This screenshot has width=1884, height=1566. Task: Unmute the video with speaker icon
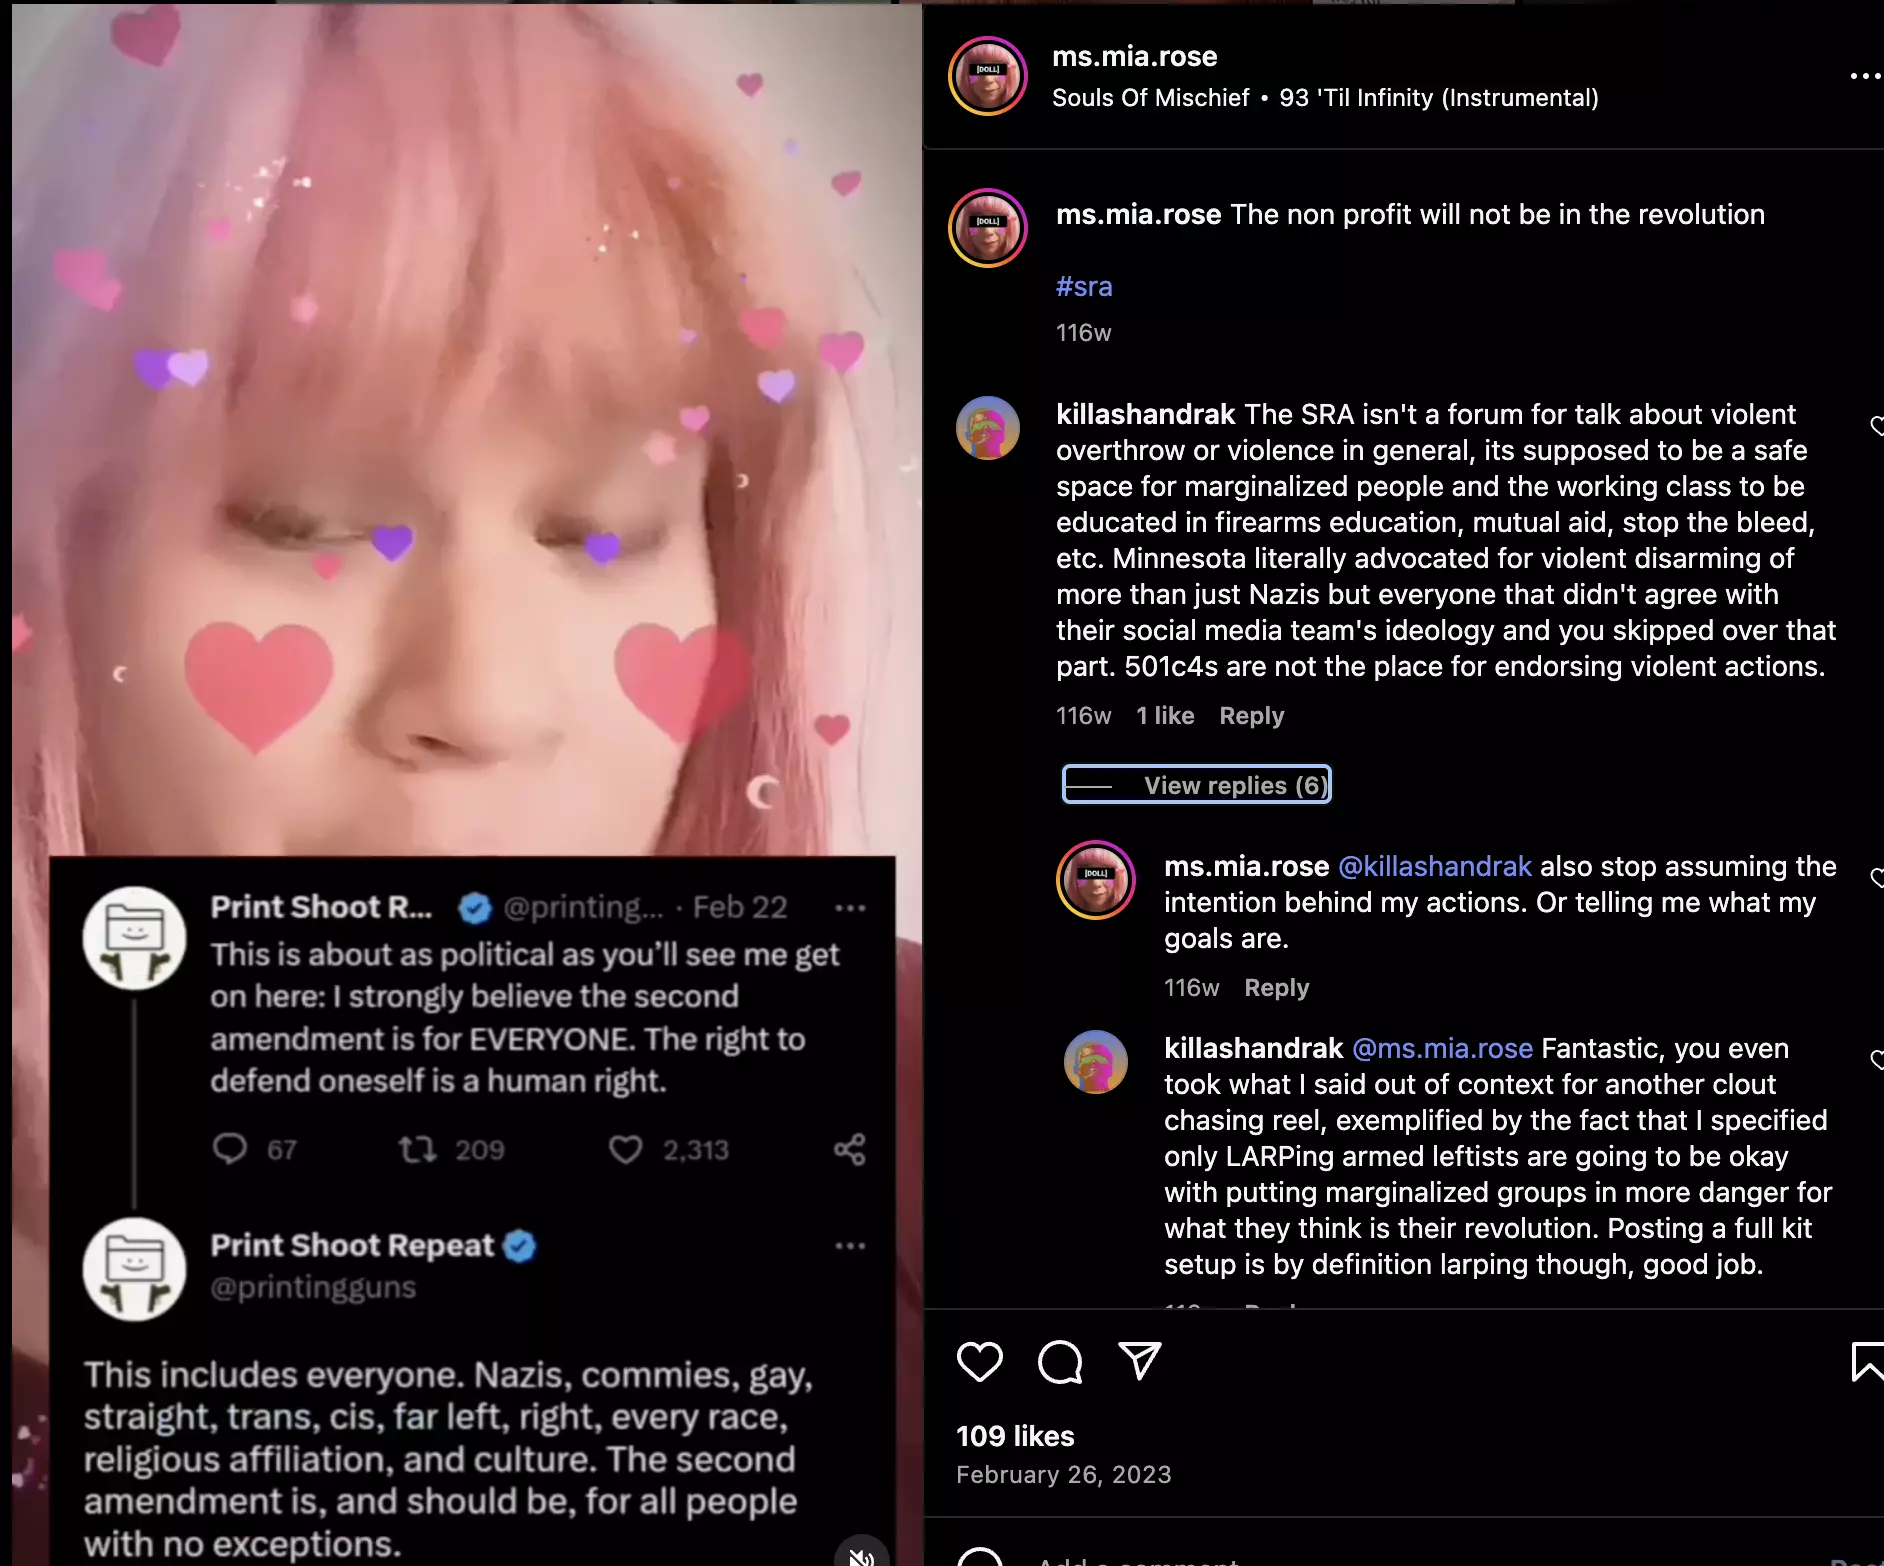click(861, 1553)
